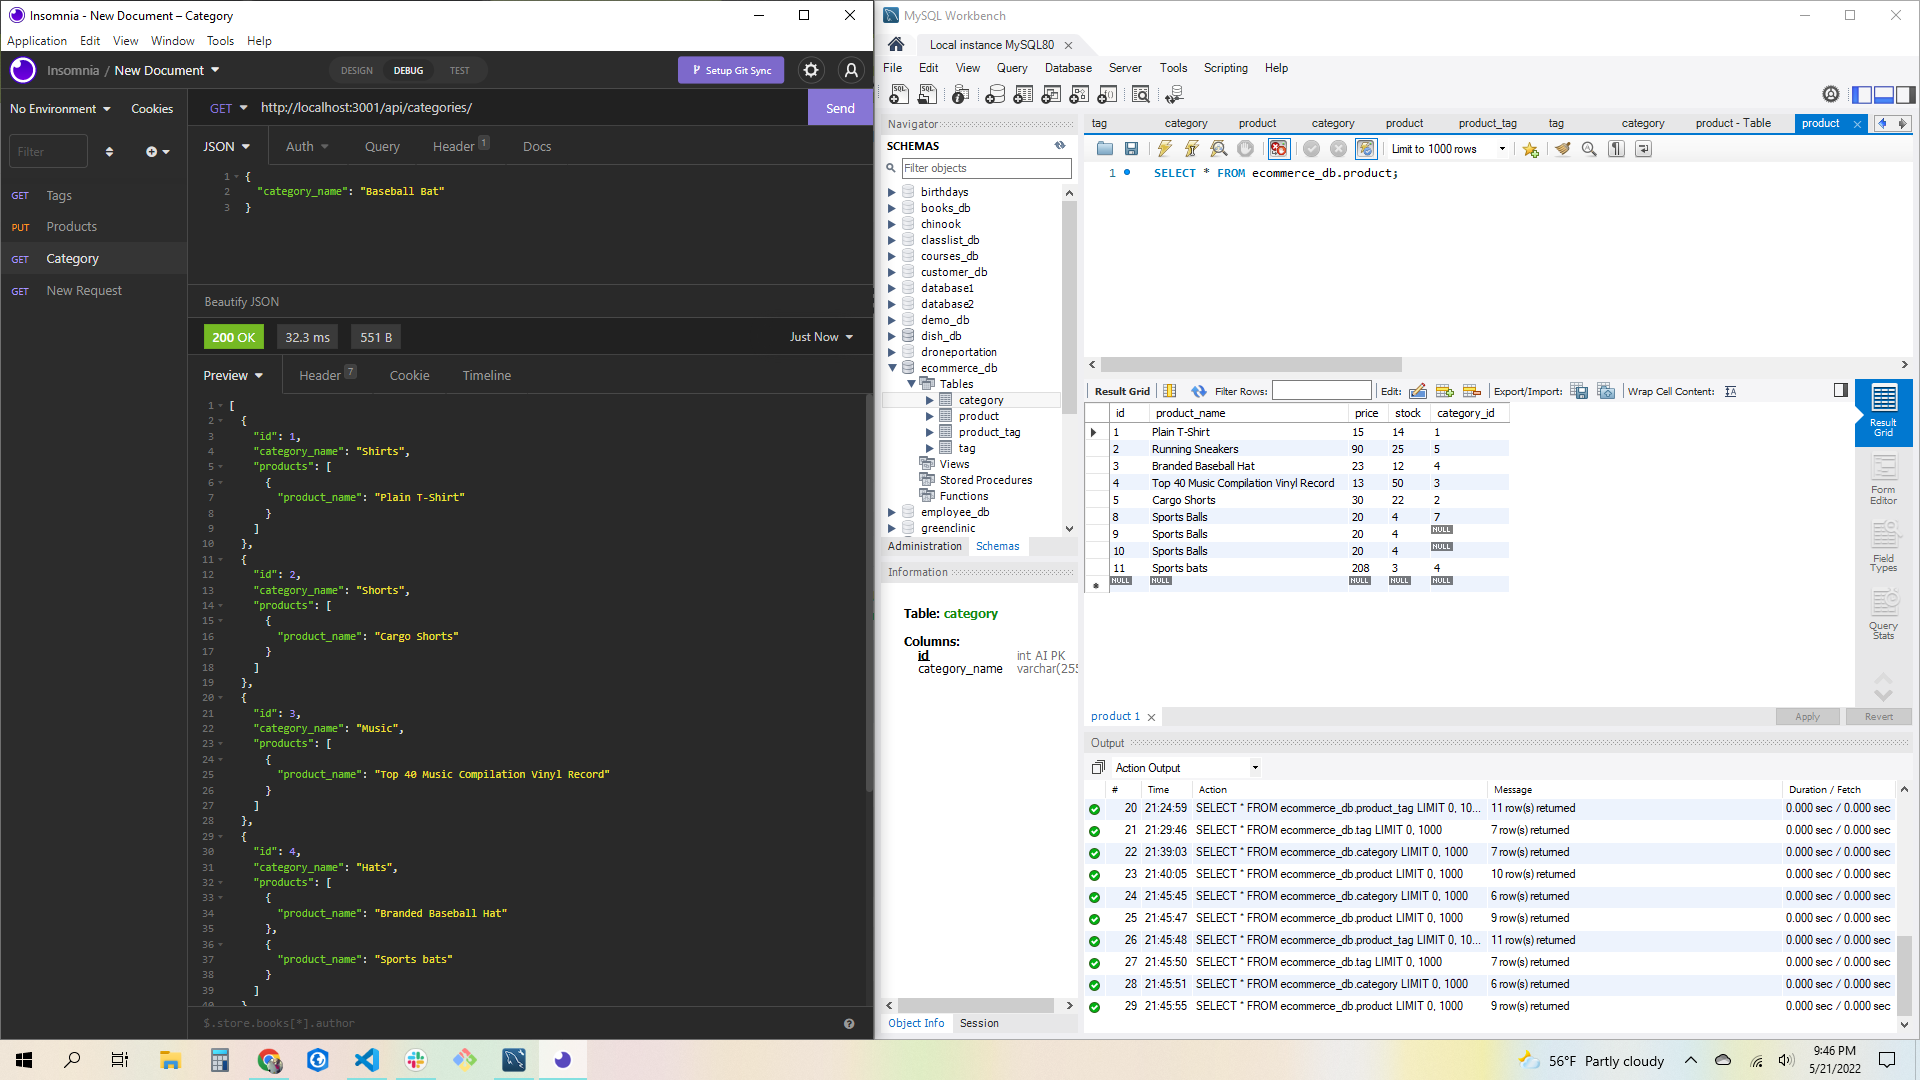Search table data using the magnifier toolbar icon
Screen dimensions: 1920x1080
[x=1141, y=94]
